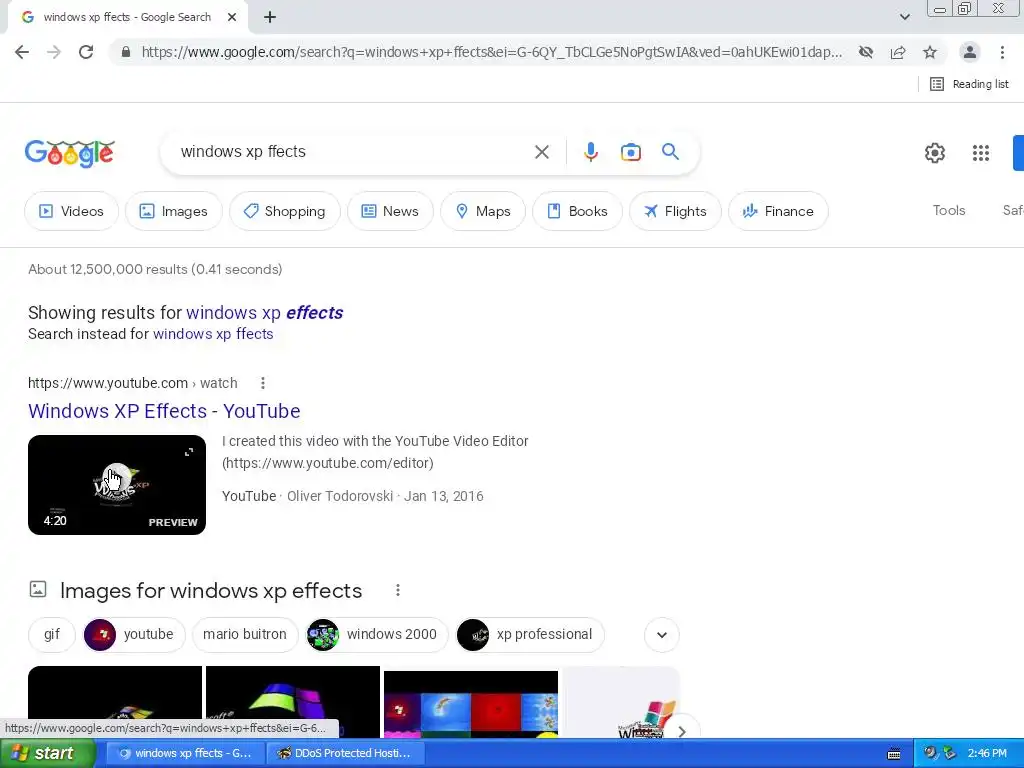This screenshot has width=1024, height=768.
Task: Switch to the News filter
Action: tap(390, 211)
